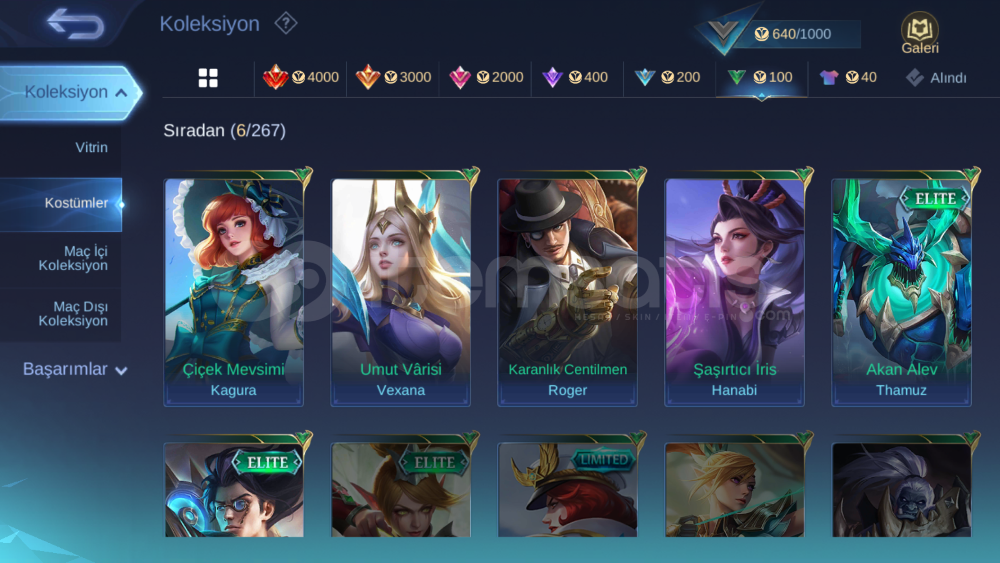
Task: Toggle the Alındı owned filter
Action: pos(936,78)
